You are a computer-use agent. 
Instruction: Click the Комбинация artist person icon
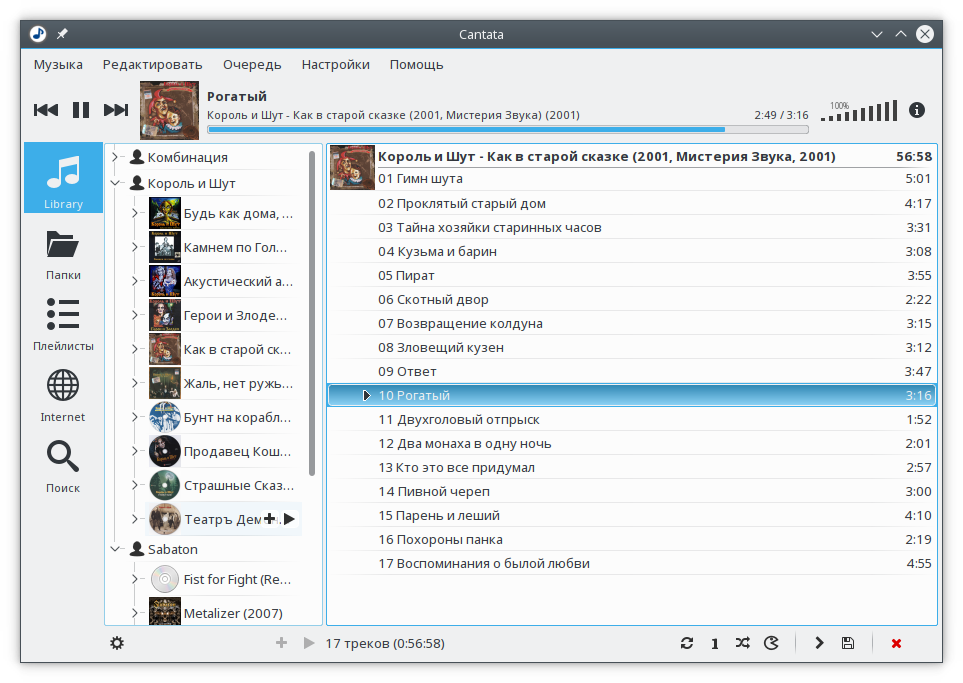click(x=137, y=157)
